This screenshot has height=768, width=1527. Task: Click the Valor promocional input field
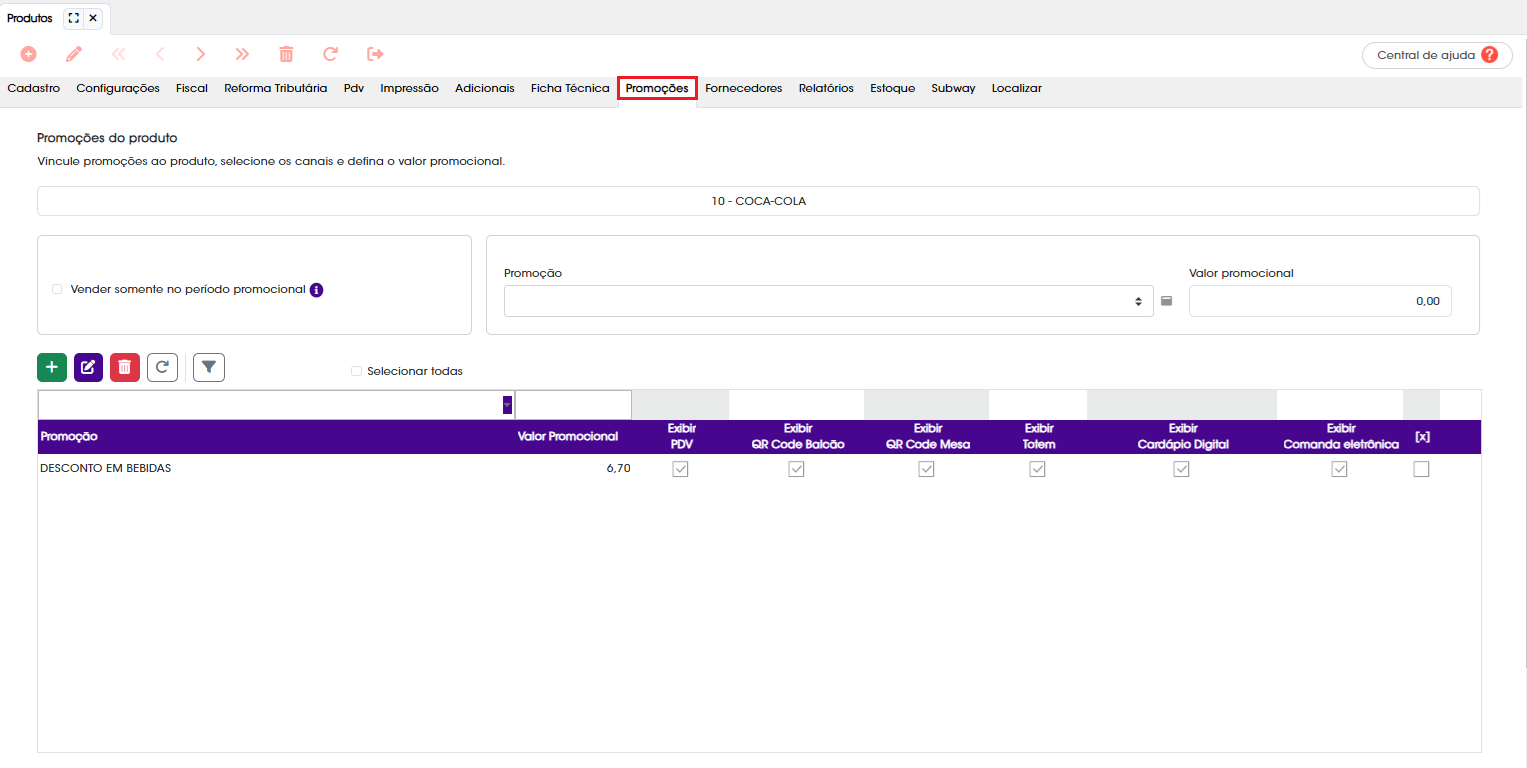[x=1320, y=301]
